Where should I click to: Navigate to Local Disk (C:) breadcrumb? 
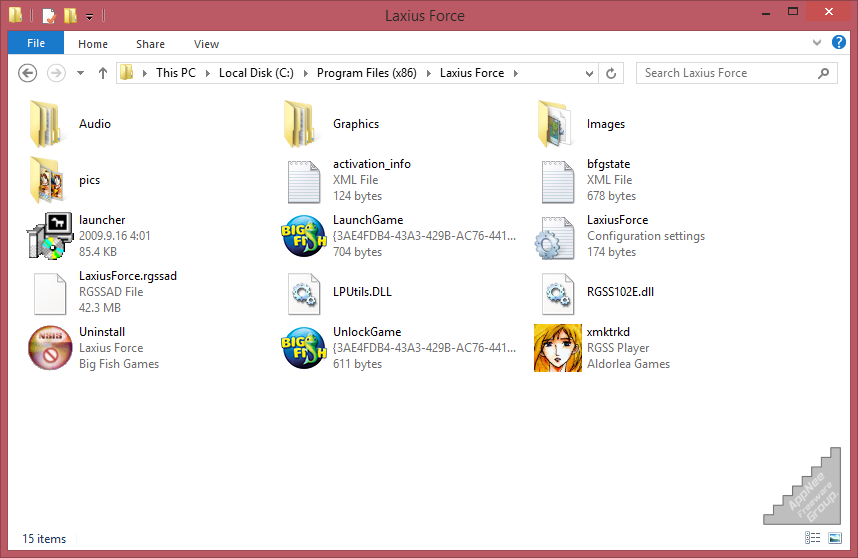[256, 73]
